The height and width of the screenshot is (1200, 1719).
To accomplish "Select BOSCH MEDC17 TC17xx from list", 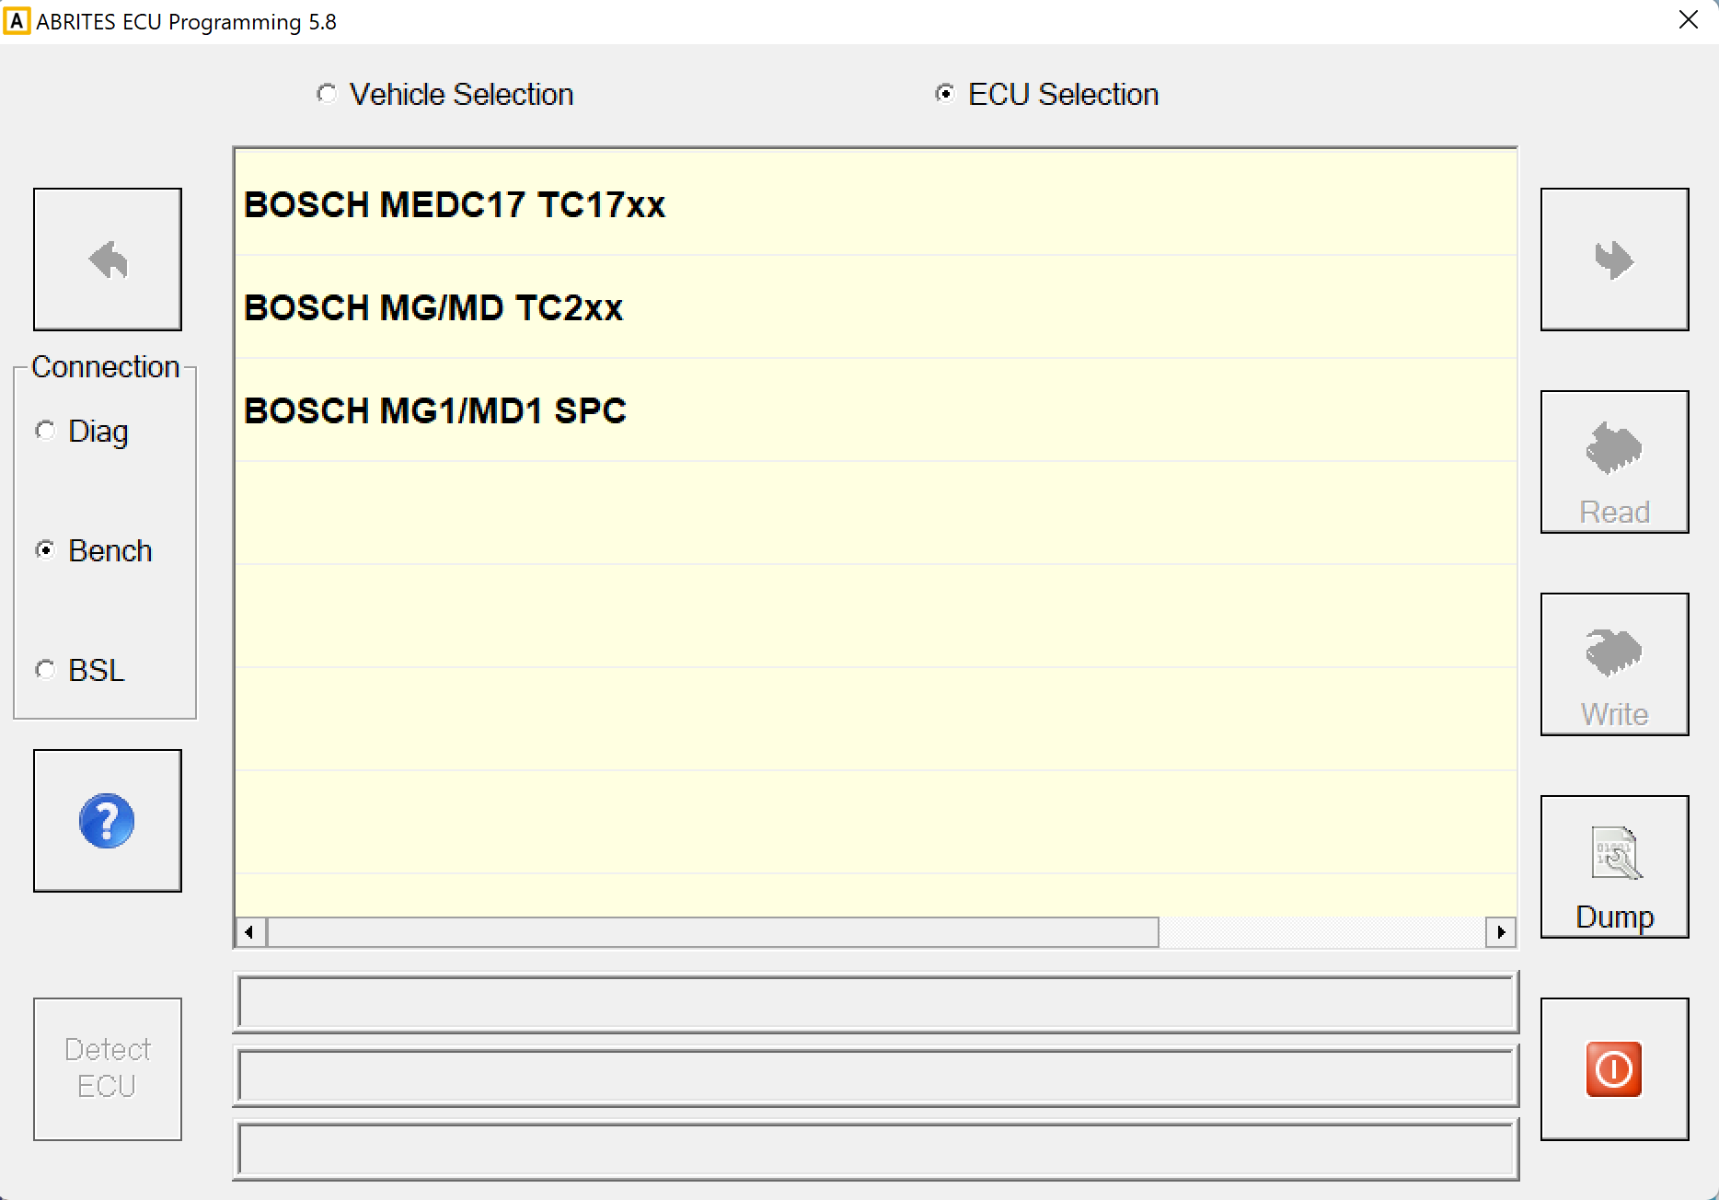I will point(455,205).
